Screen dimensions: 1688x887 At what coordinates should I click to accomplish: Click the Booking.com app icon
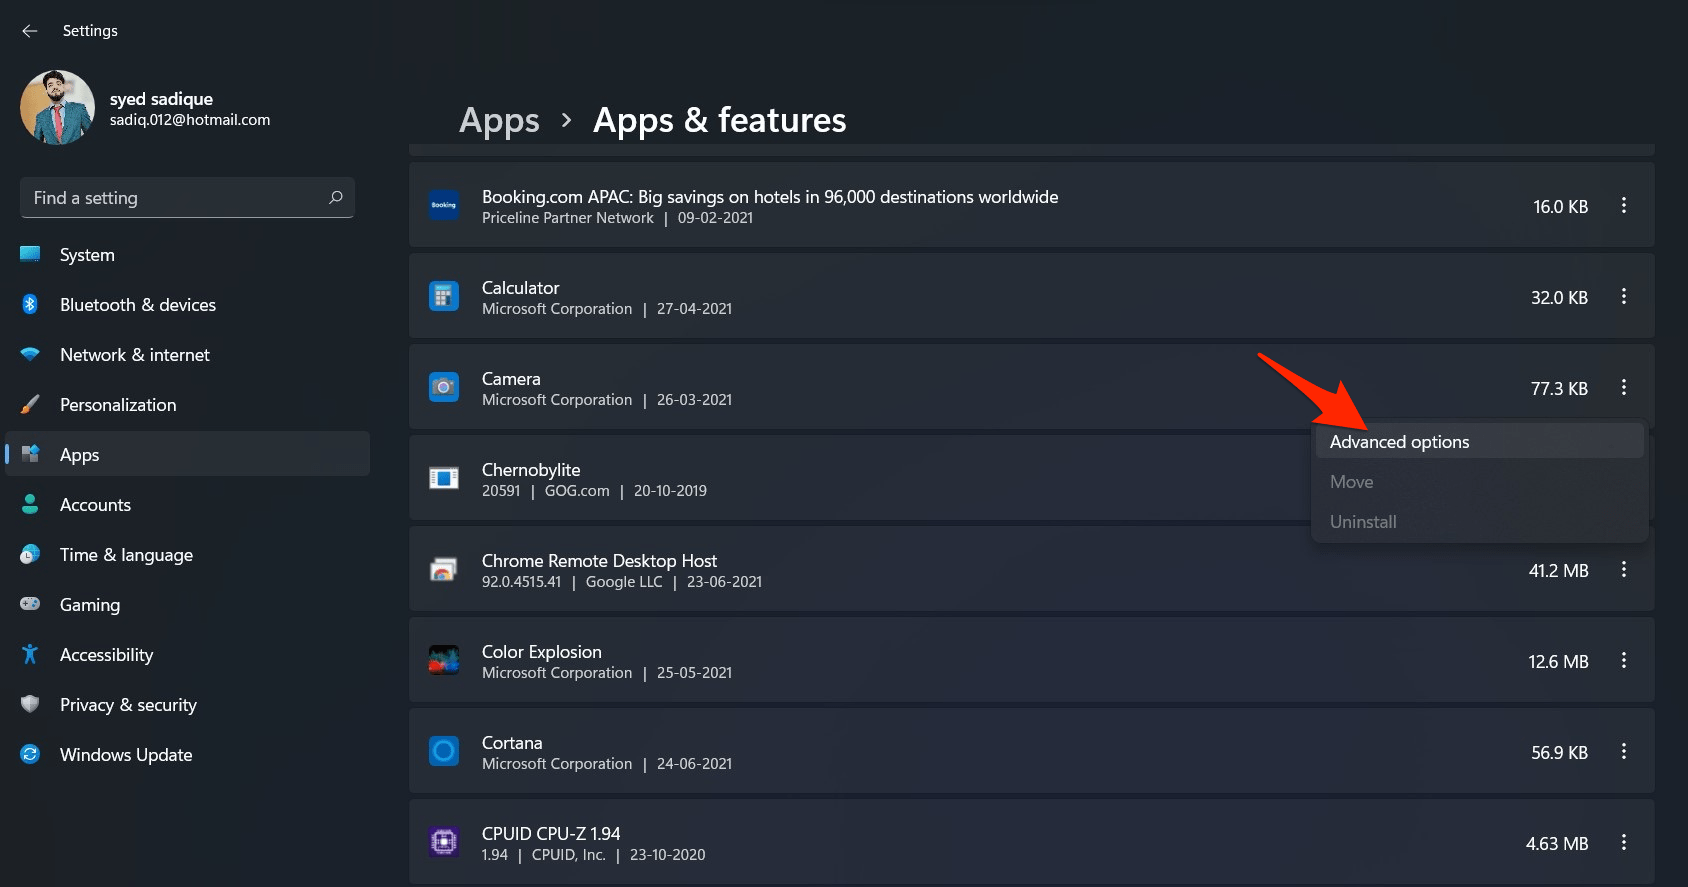444,205
